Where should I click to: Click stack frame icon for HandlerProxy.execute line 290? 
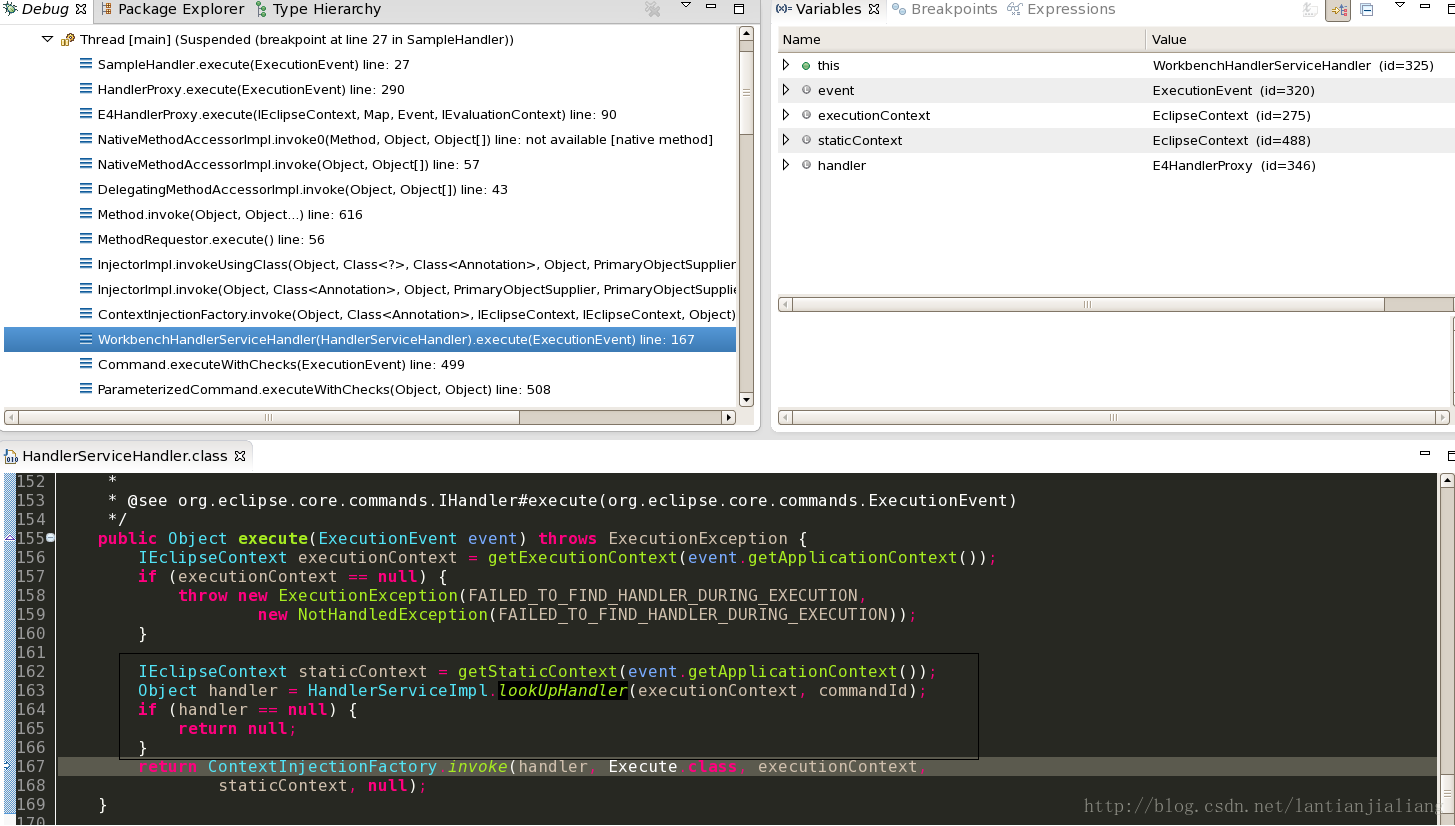(86, 89)
